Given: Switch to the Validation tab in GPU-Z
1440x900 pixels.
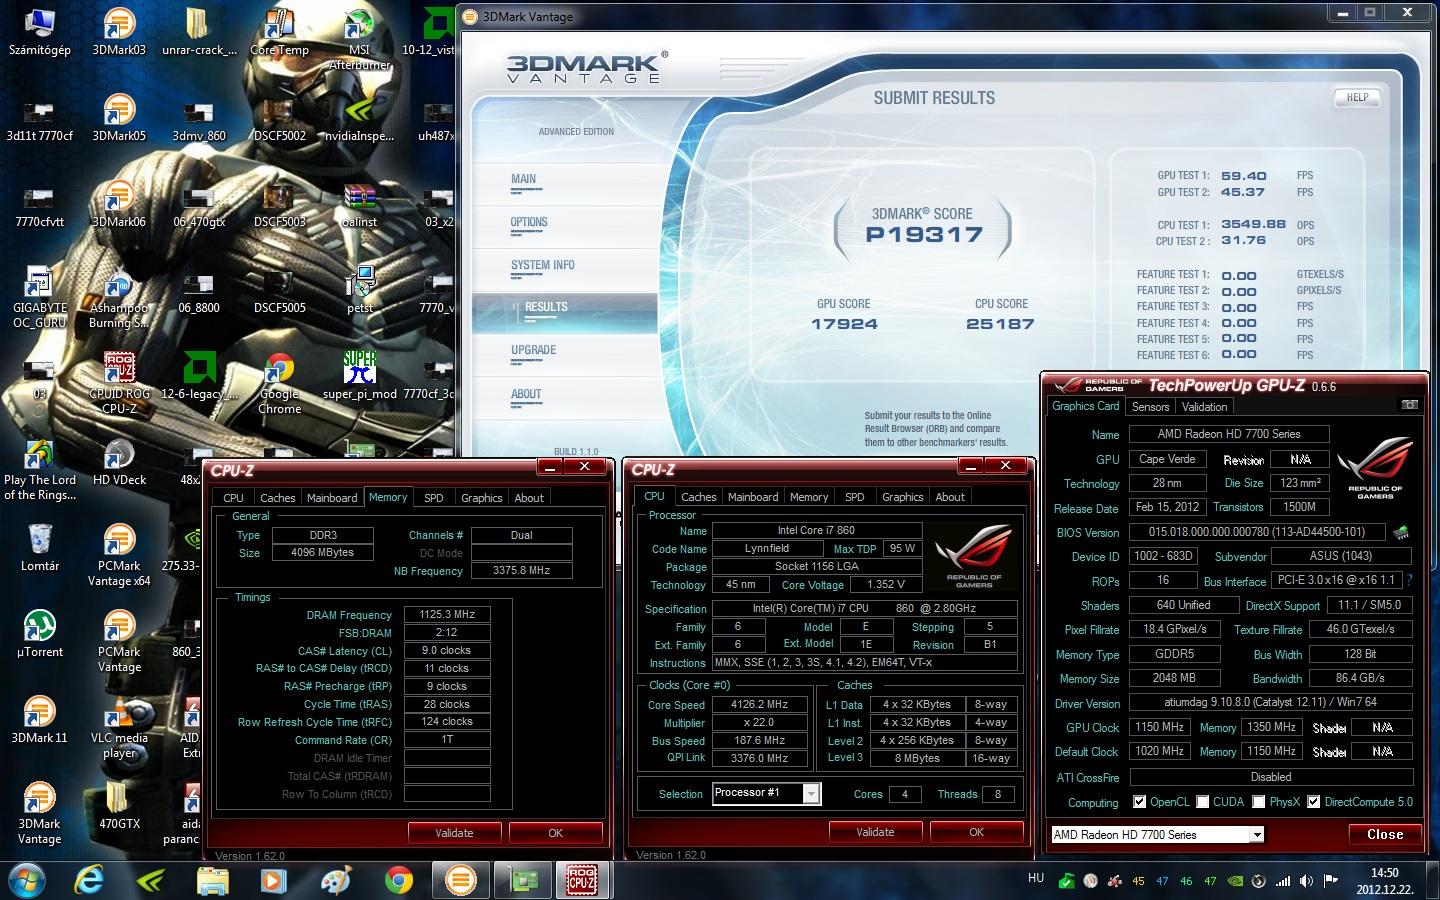Looking at the screenshot, I should (x=1204, y=407).
